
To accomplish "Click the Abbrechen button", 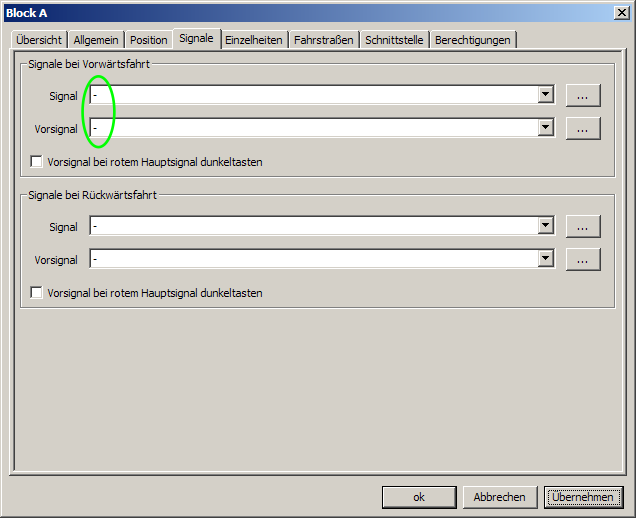I will pyautogui.click(x=500, y=497).
